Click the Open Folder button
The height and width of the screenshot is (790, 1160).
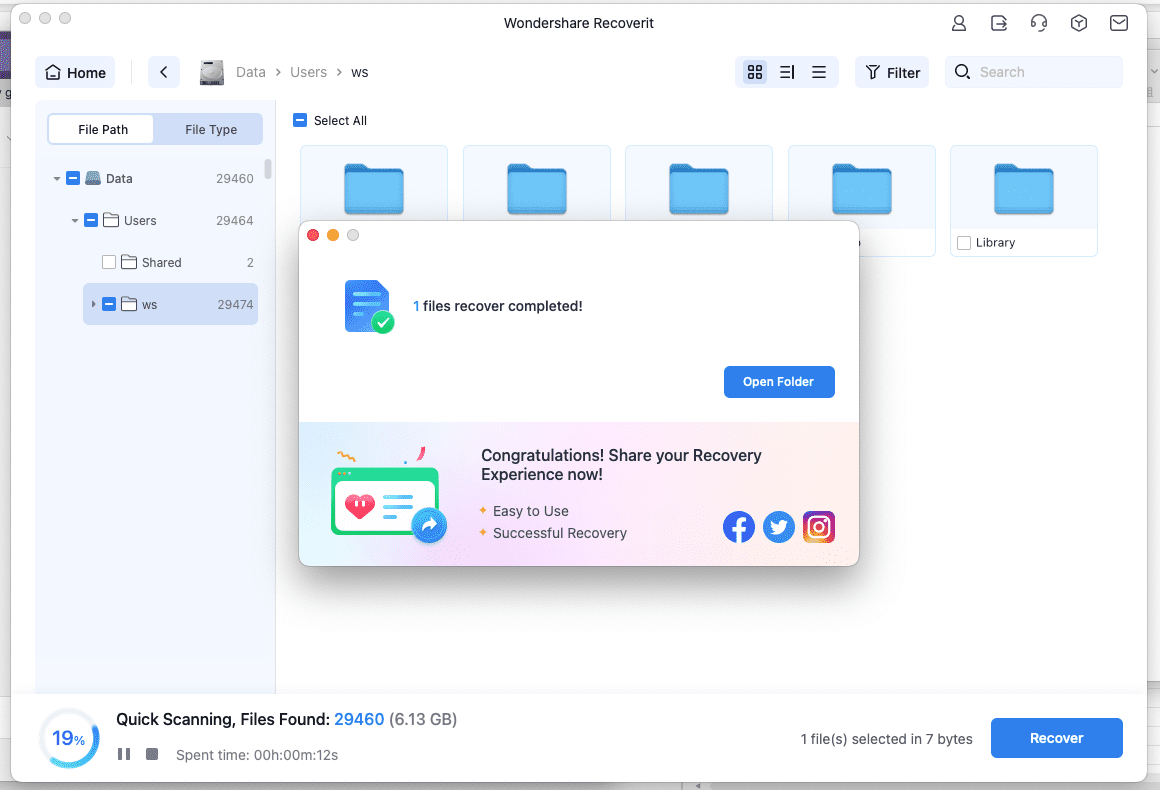click(778, 381)
